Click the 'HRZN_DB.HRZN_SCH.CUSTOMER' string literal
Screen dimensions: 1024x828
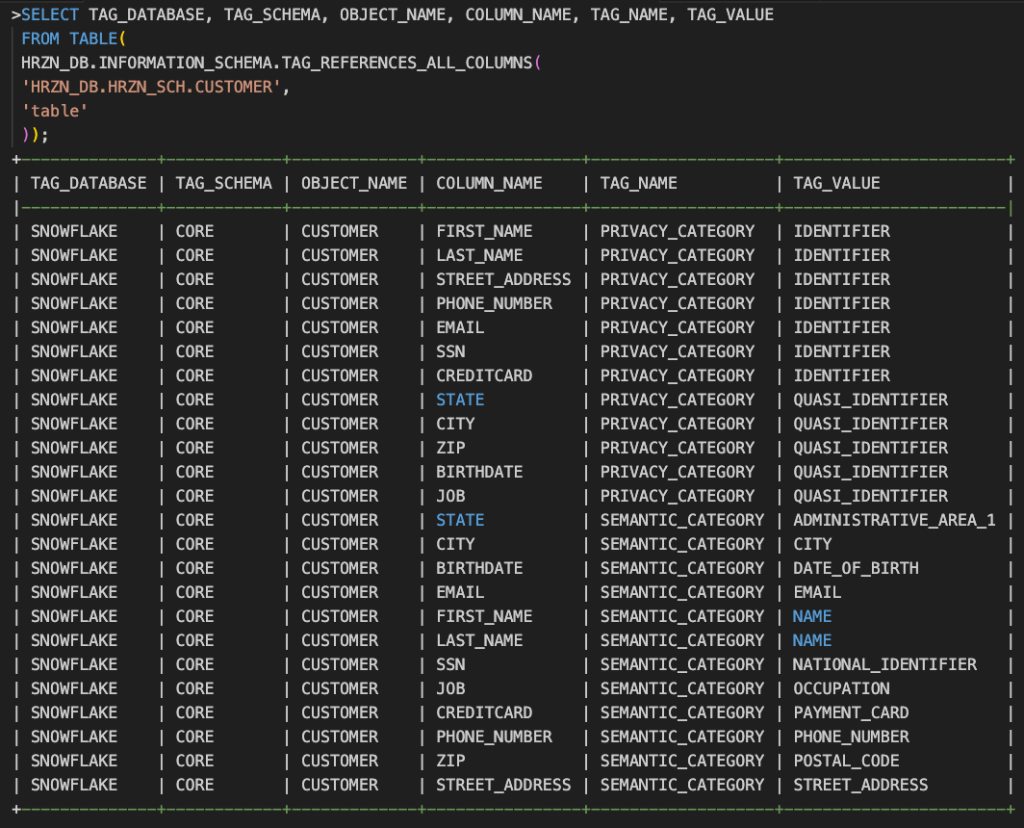coord(152,87)
